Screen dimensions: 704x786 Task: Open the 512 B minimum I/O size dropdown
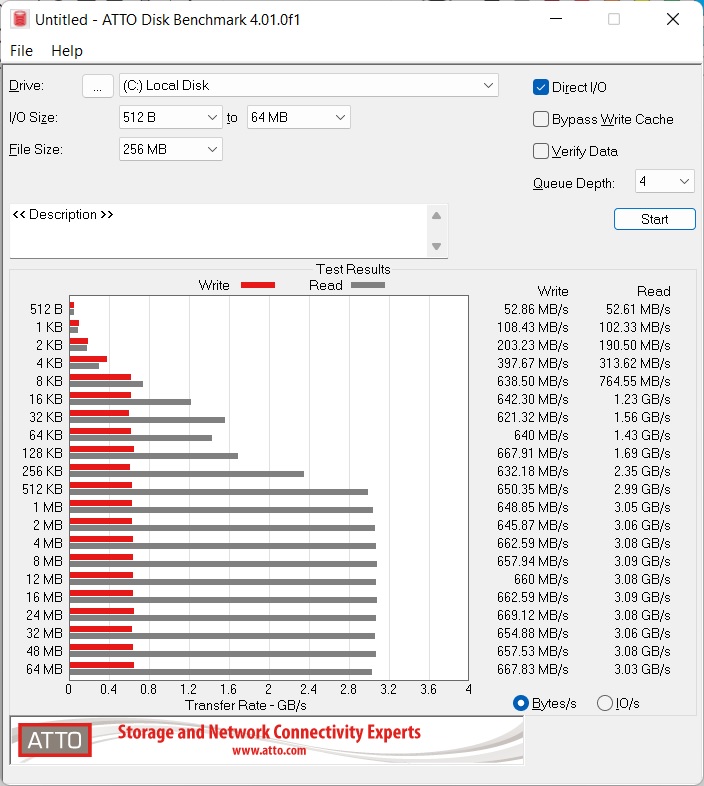(170, 117)
